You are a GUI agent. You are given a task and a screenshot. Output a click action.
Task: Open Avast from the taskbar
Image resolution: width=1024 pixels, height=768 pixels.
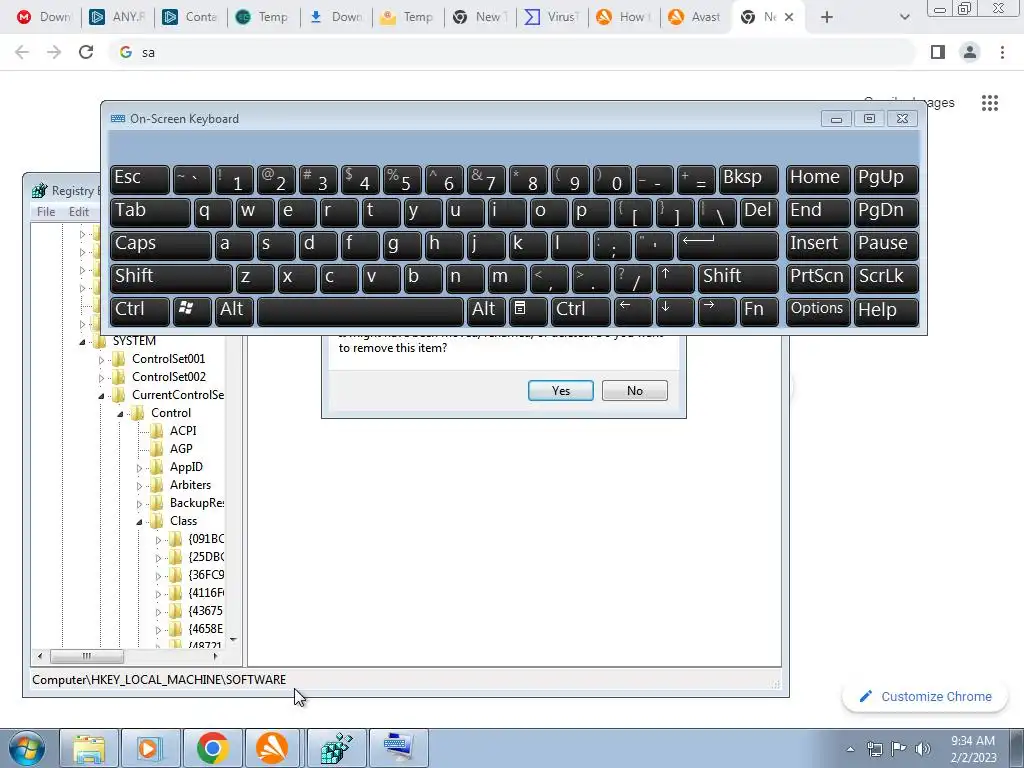272,748
